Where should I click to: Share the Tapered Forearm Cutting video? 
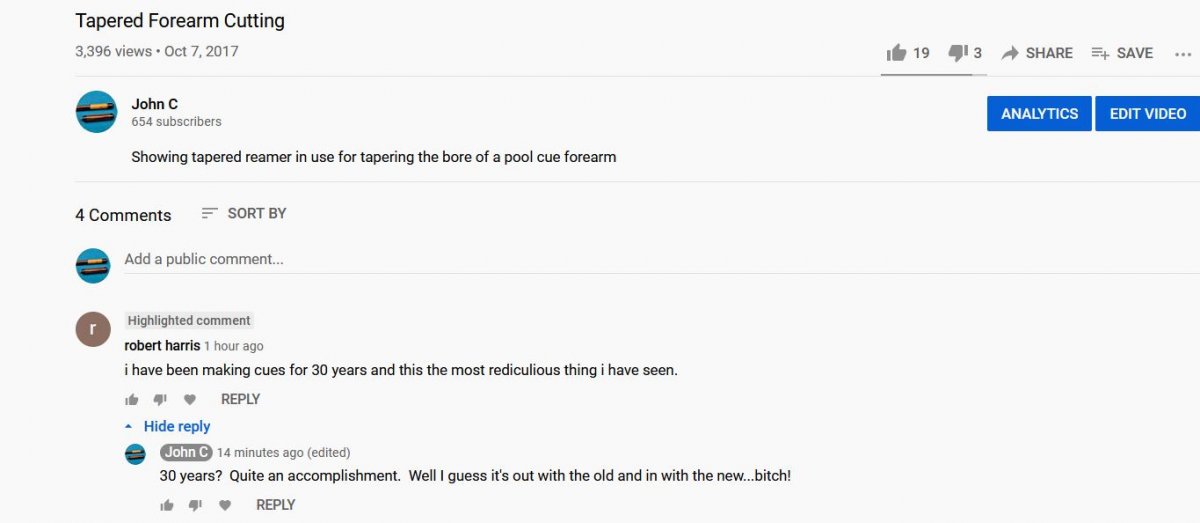click(1037, 53)
